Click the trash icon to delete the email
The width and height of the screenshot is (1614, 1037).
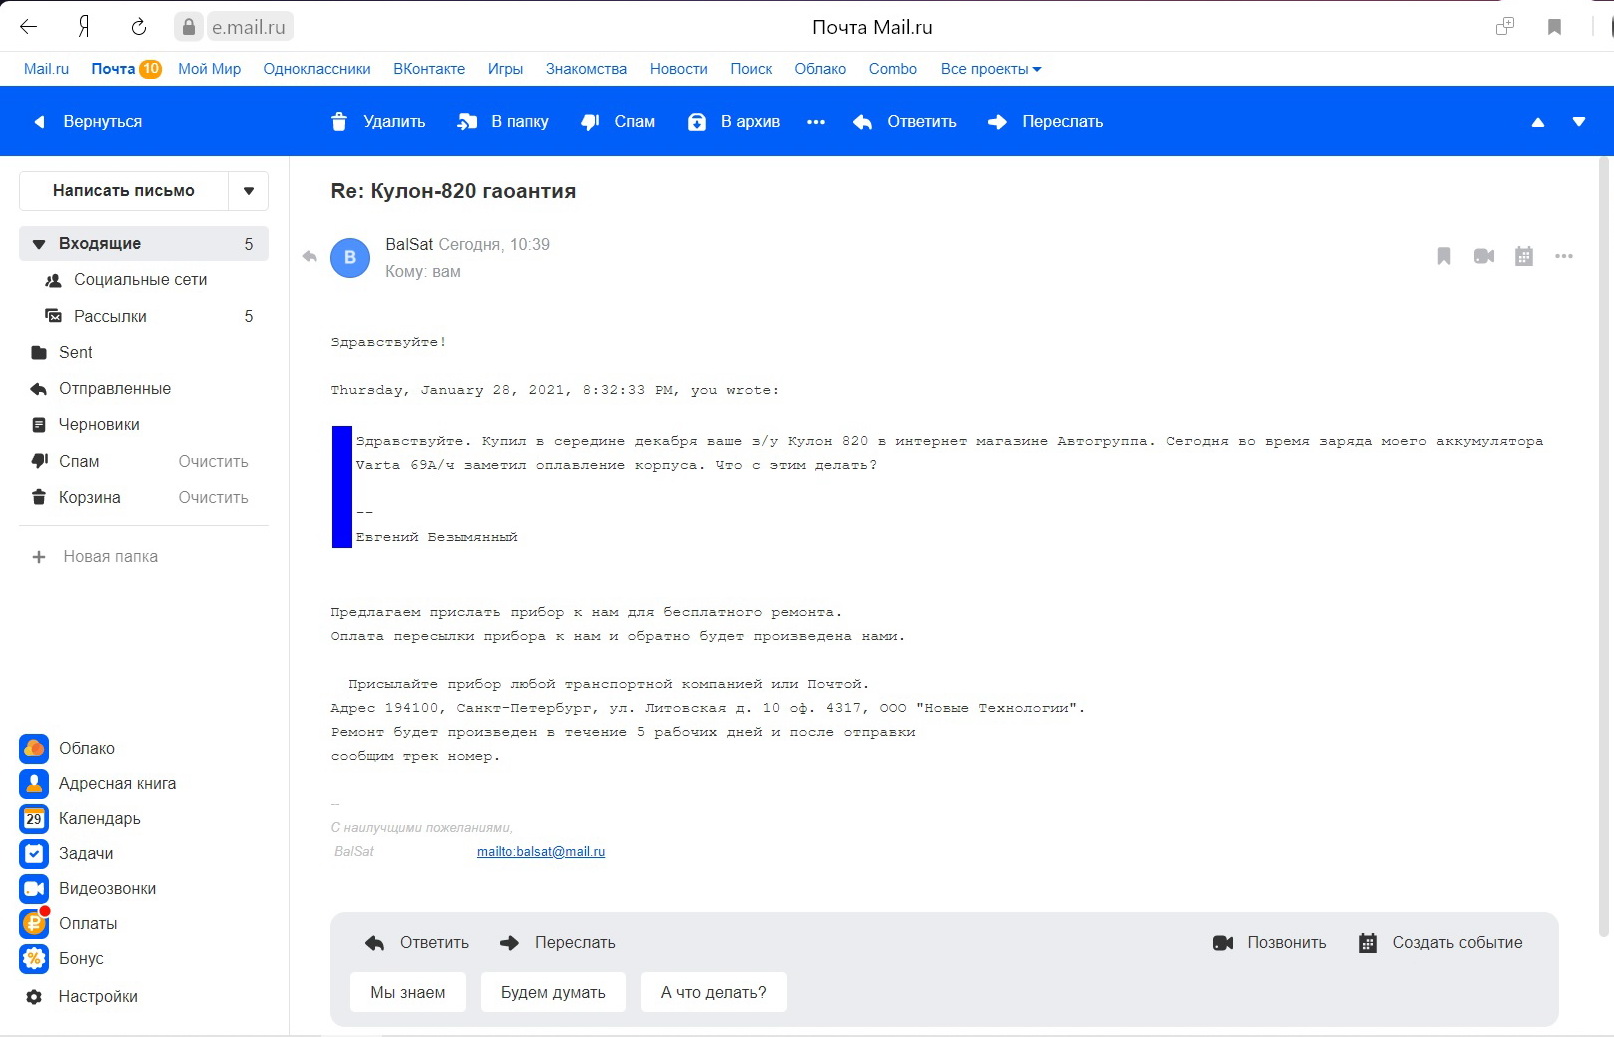[339, 122]
